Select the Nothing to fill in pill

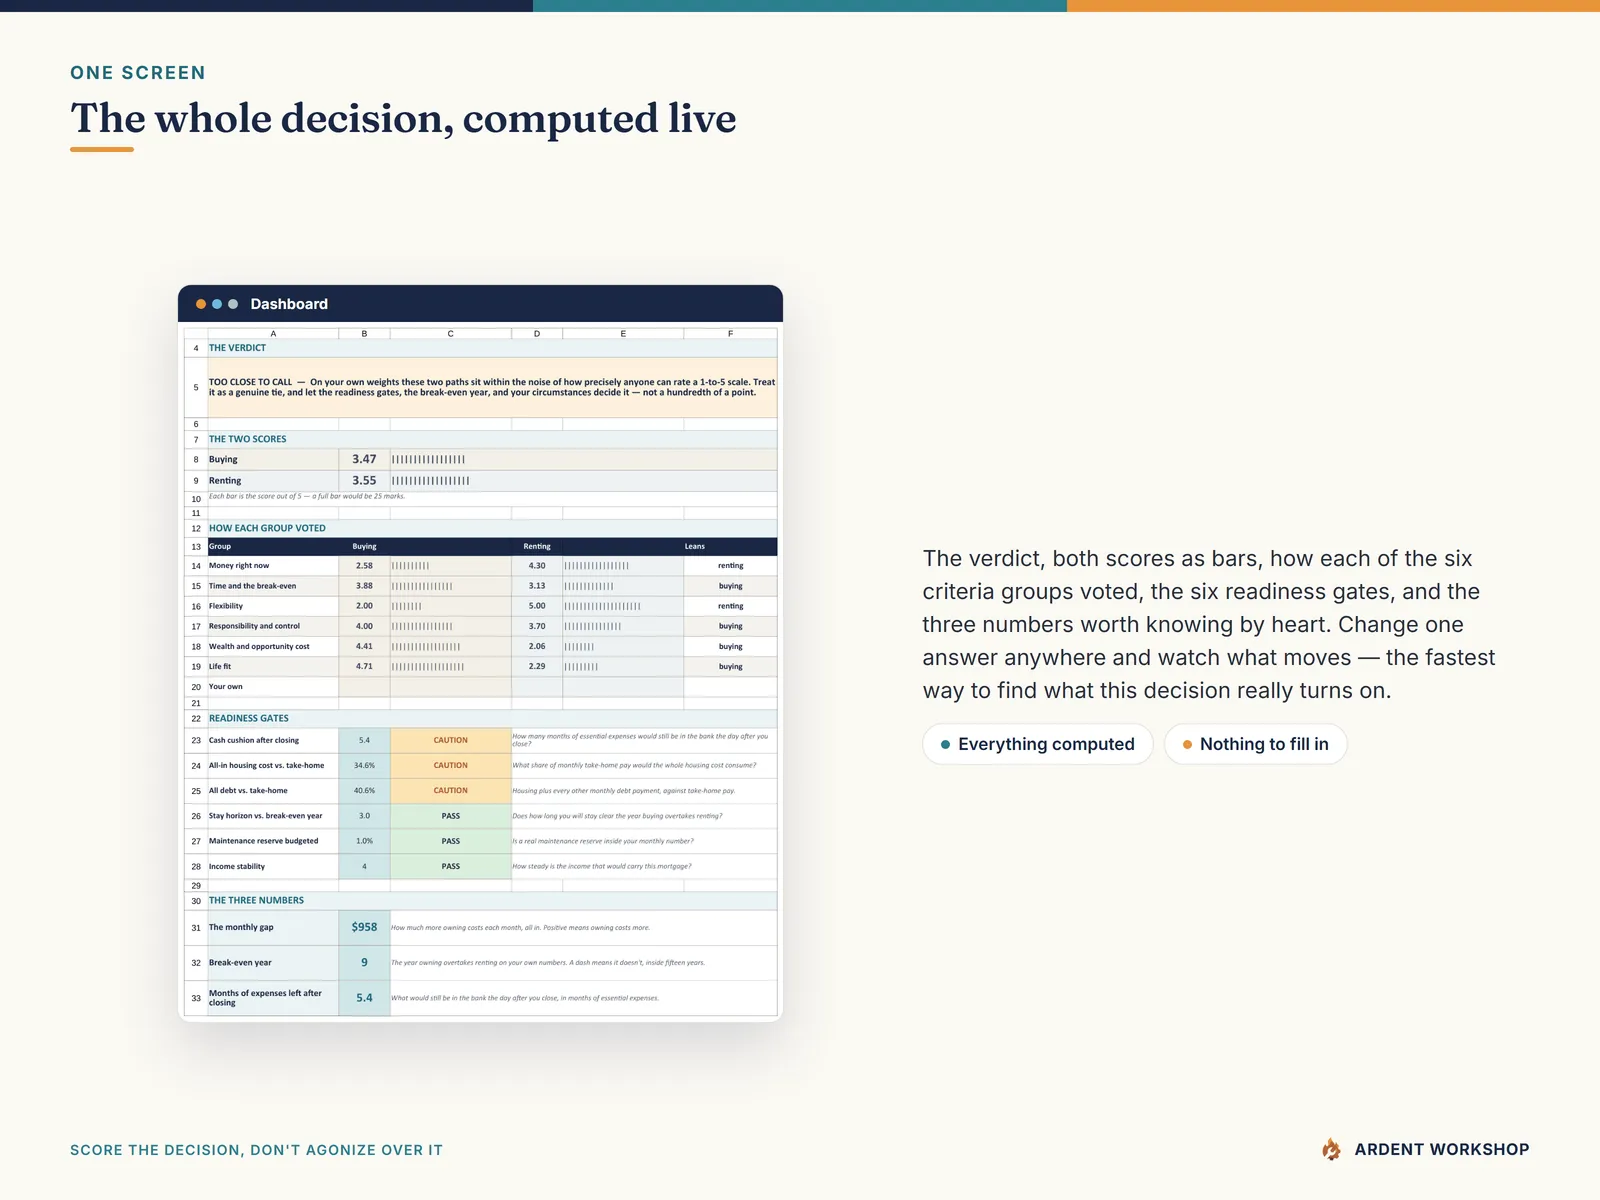point(1256,744)
